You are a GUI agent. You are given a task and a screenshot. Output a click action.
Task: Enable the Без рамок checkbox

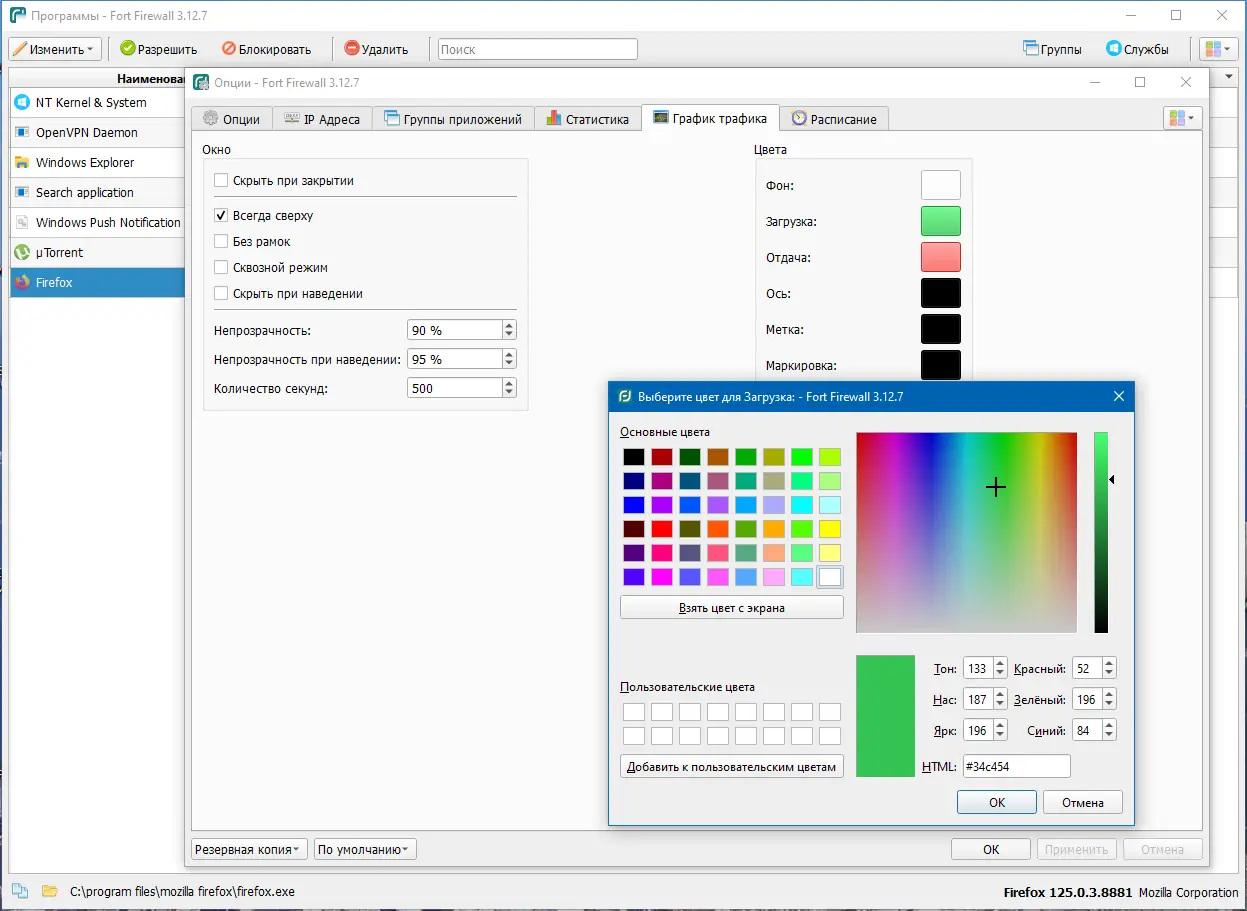[x=222, y=241]
